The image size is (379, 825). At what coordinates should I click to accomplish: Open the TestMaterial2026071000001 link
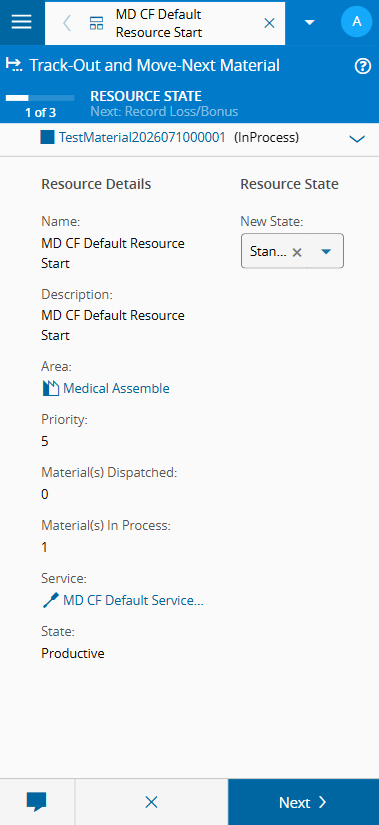pyautogui.click(x=142, y=138)
